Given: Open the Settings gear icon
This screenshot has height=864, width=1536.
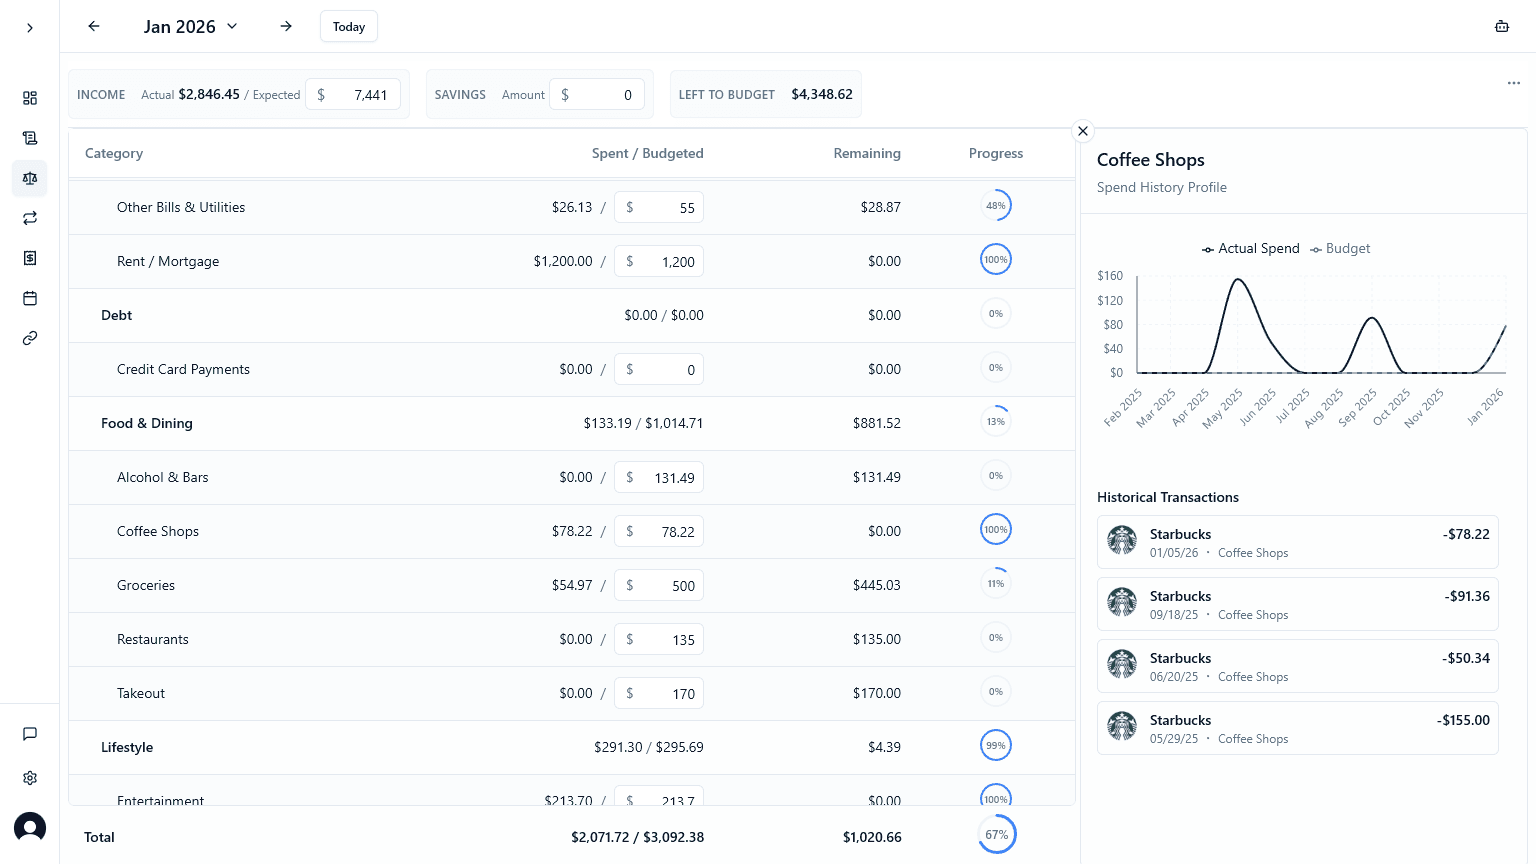Looking at the screenshot, I should (30, 777).
